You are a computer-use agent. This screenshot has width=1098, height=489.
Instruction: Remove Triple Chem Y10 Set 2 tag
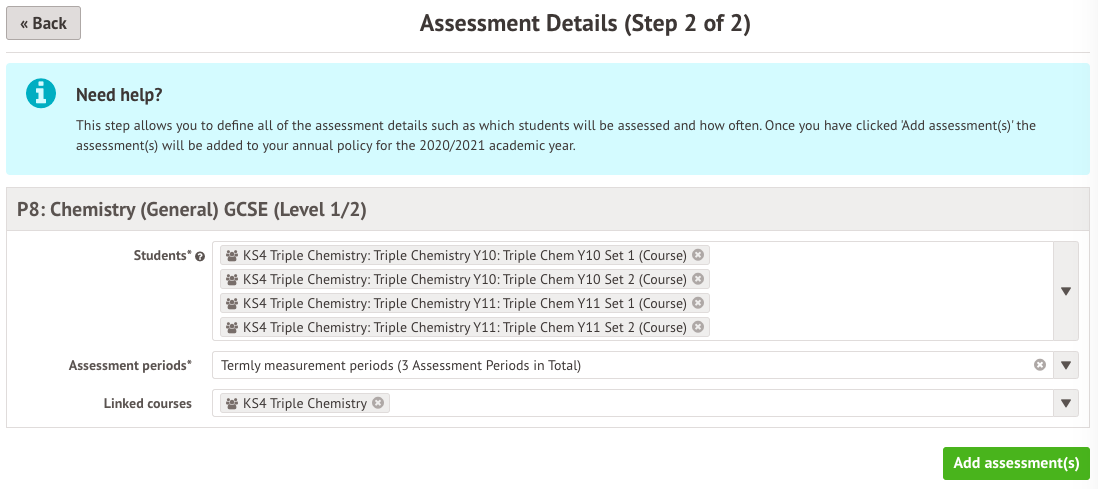tap(698, 279)
